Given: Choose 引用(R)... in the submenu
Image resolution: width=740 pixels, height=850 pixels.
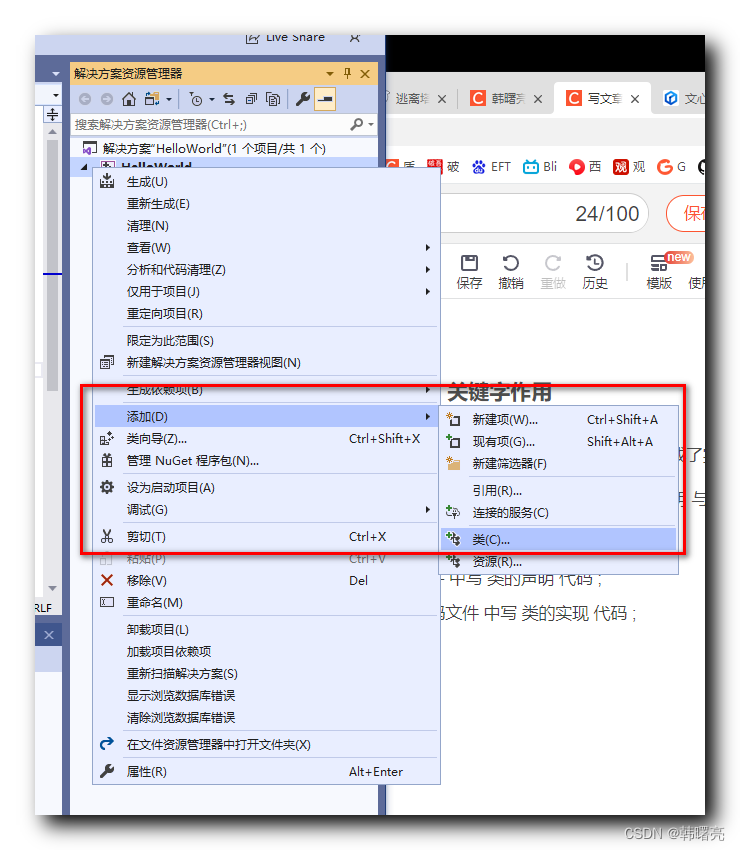Looking at the screenshot, I should (x=559, y=491).
